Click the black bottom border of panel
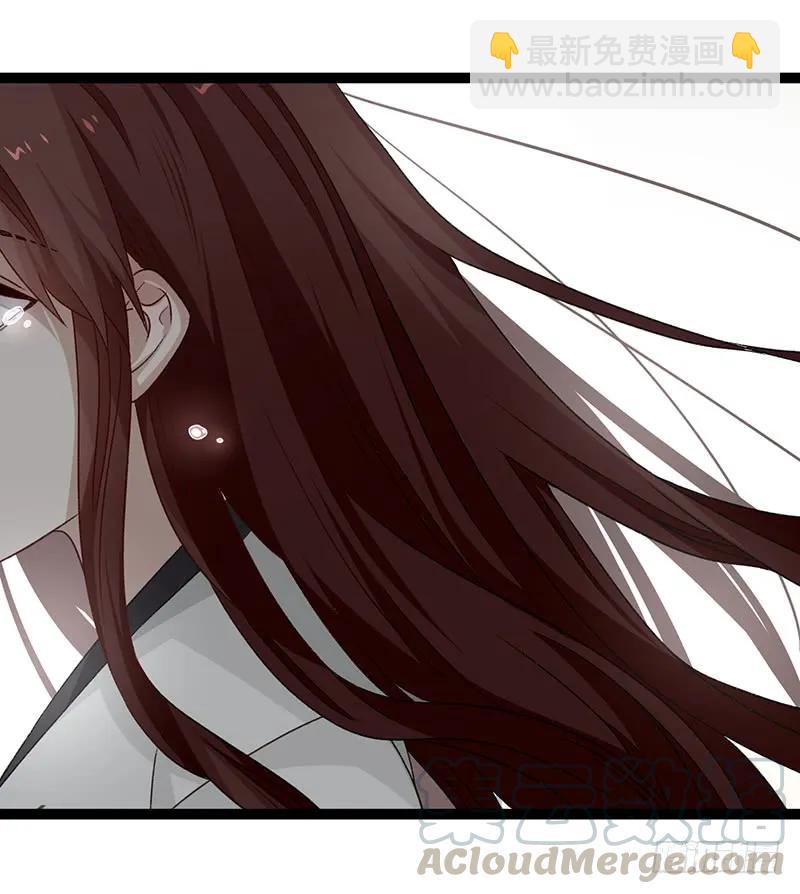Screen dimensions: 800x894 200,813
